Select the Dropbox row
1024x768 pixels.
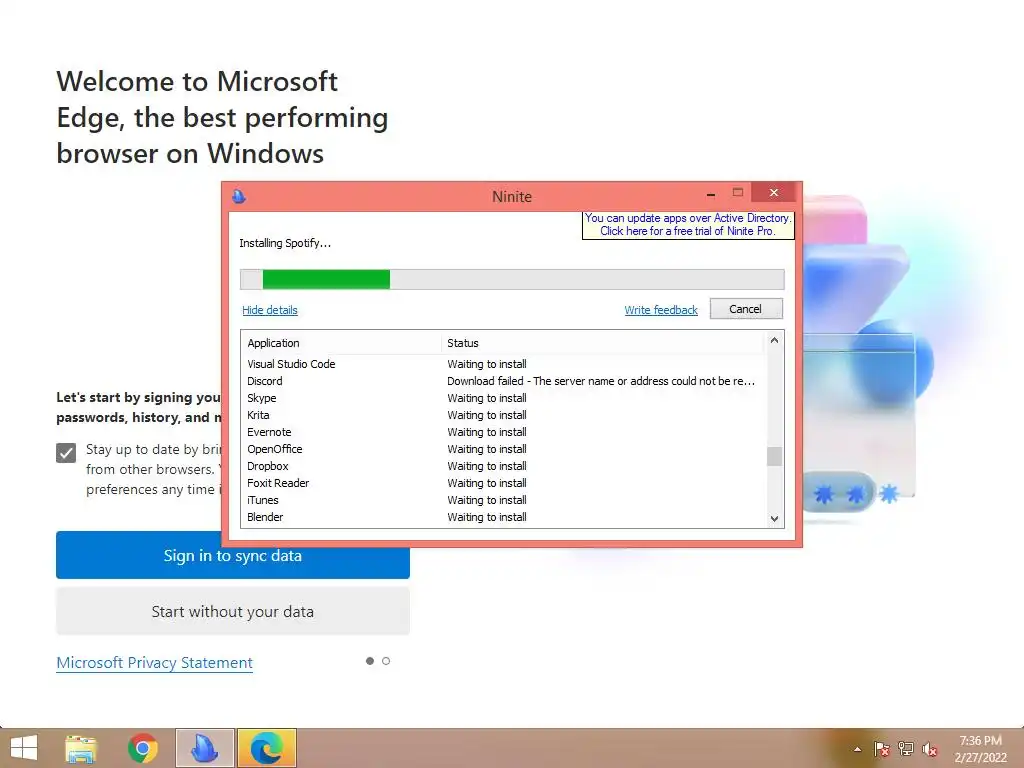click(x=503, y=466)
